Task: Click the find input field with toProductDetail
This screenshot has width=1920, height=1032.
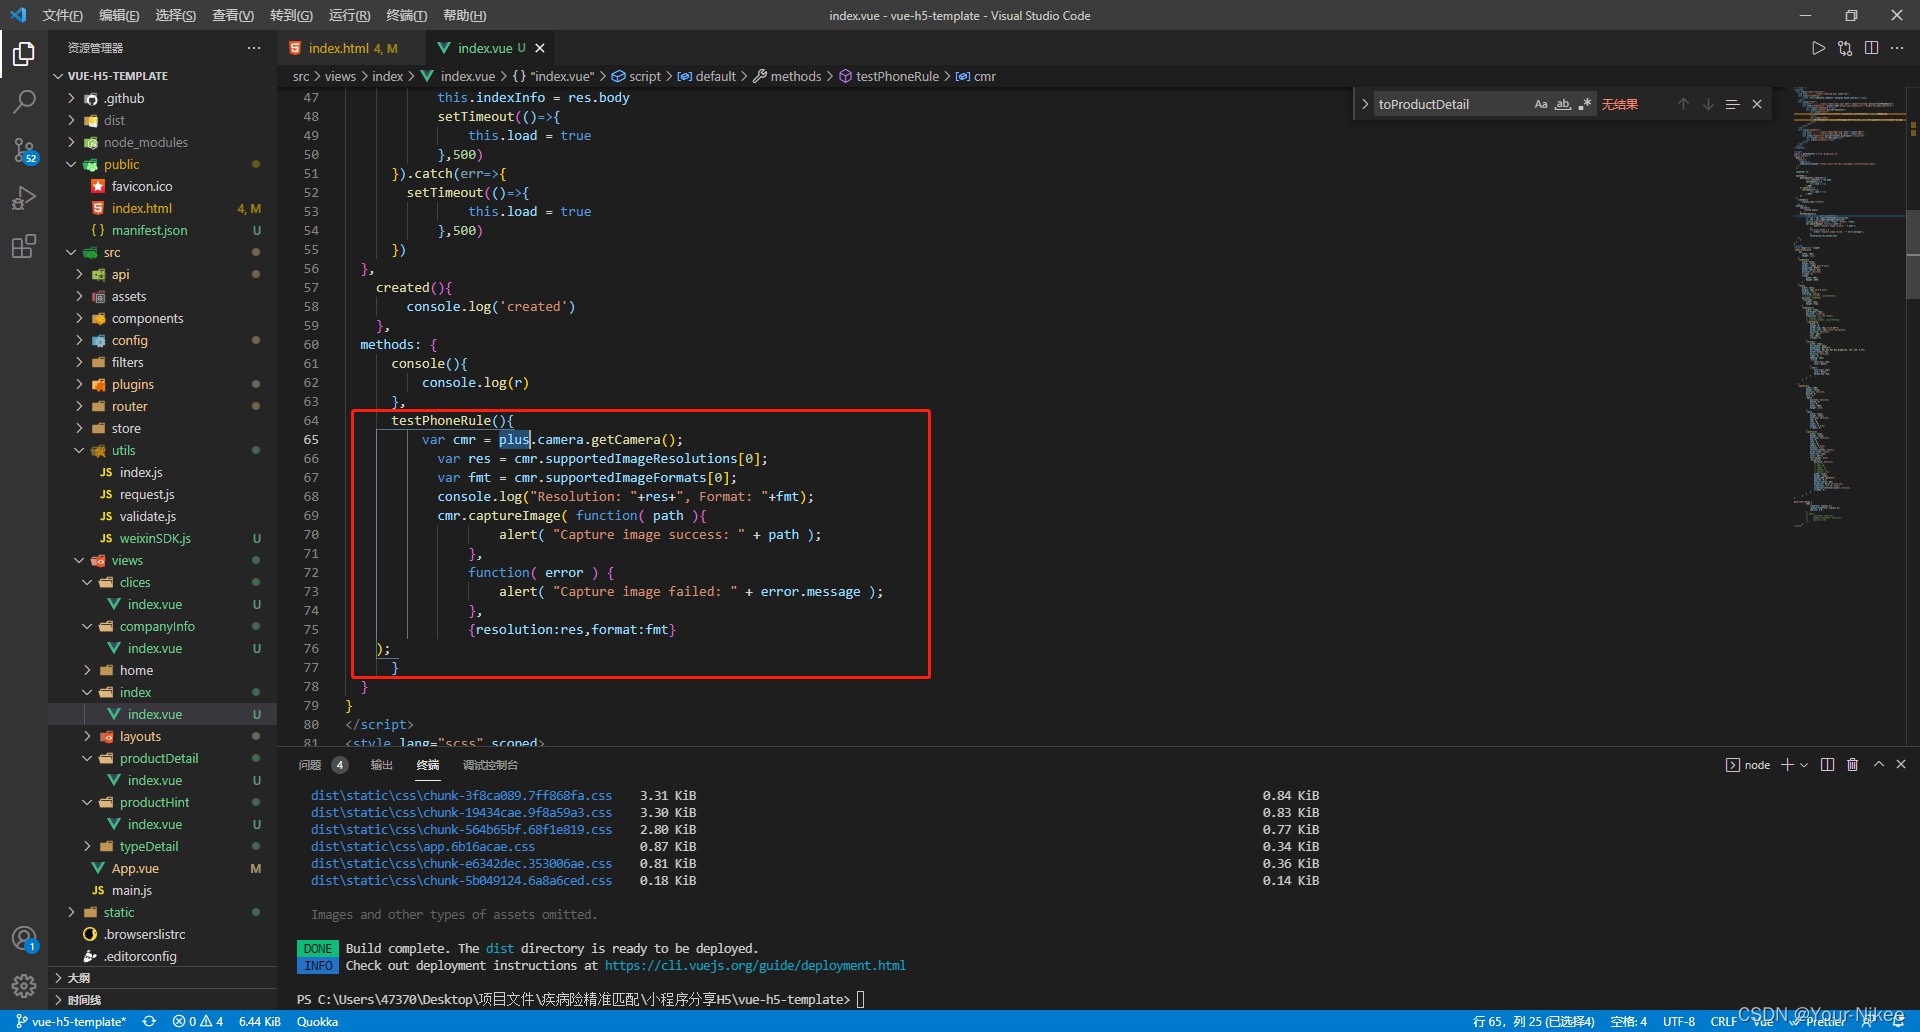Action: click(1450, 104)
